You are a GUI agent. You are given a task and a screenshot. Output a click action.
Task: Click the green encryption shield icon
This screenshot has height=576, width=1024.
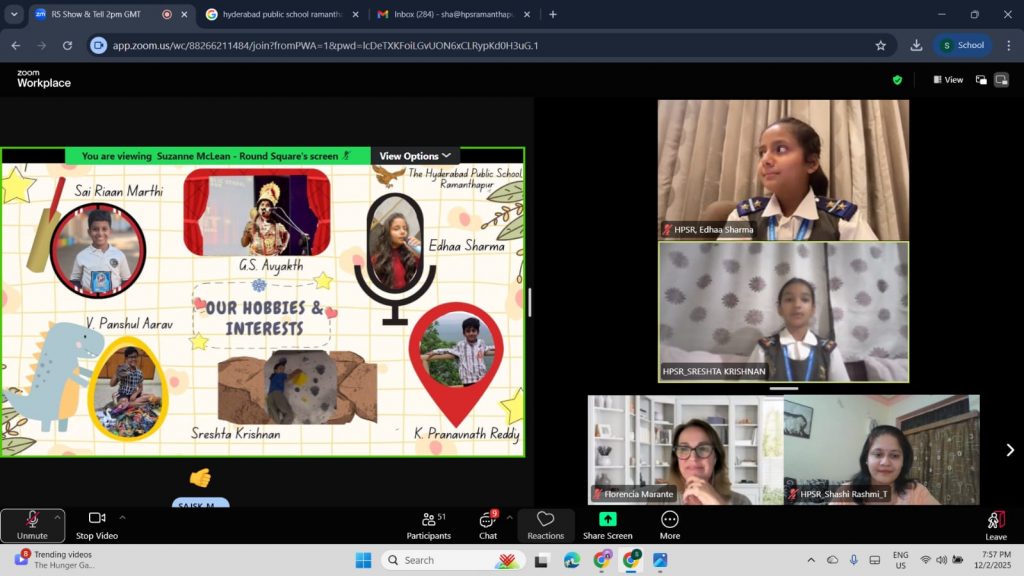[897, 80]
